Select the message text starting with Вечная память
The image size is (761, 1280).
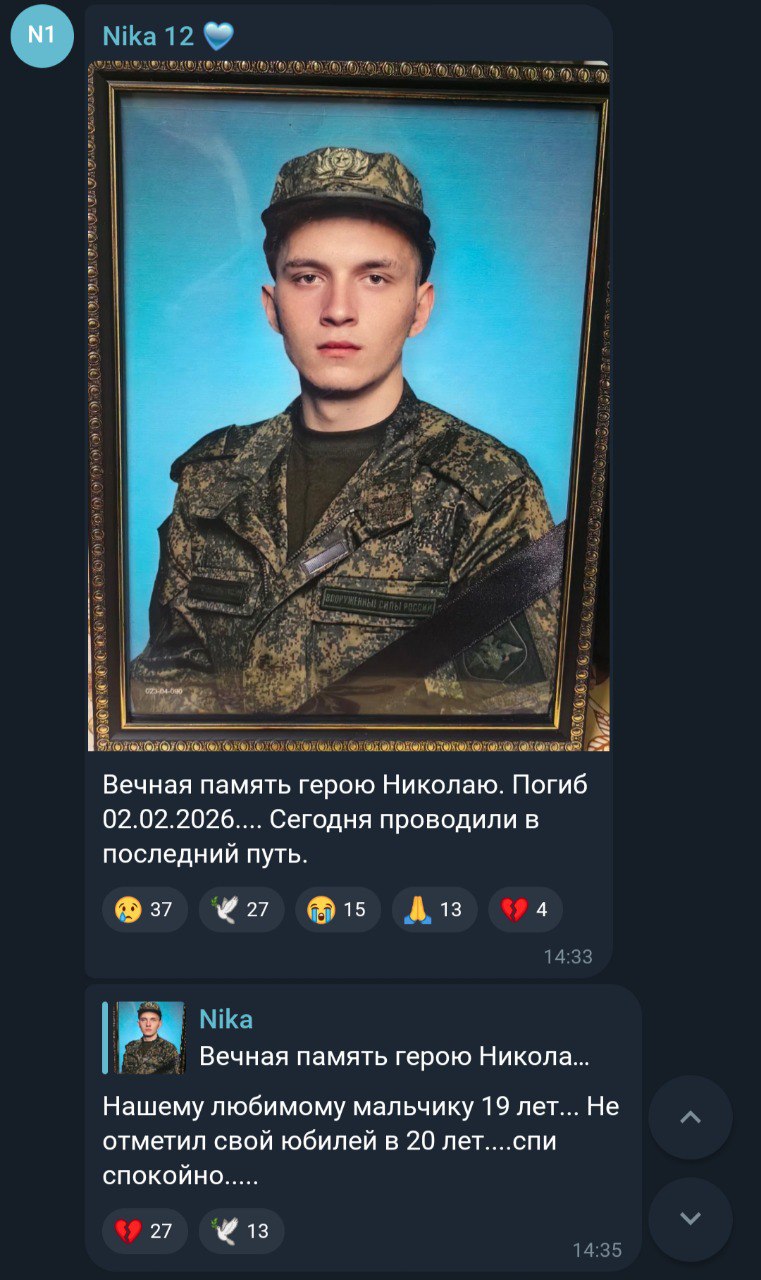tap(345, 819)
